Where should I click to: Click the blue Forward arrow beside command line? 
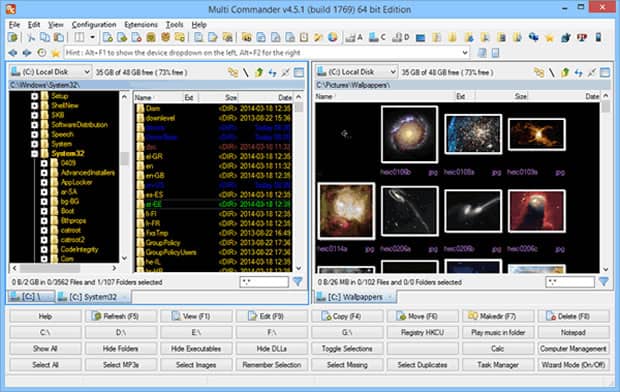pyautogui.click(x=27, y=53)
